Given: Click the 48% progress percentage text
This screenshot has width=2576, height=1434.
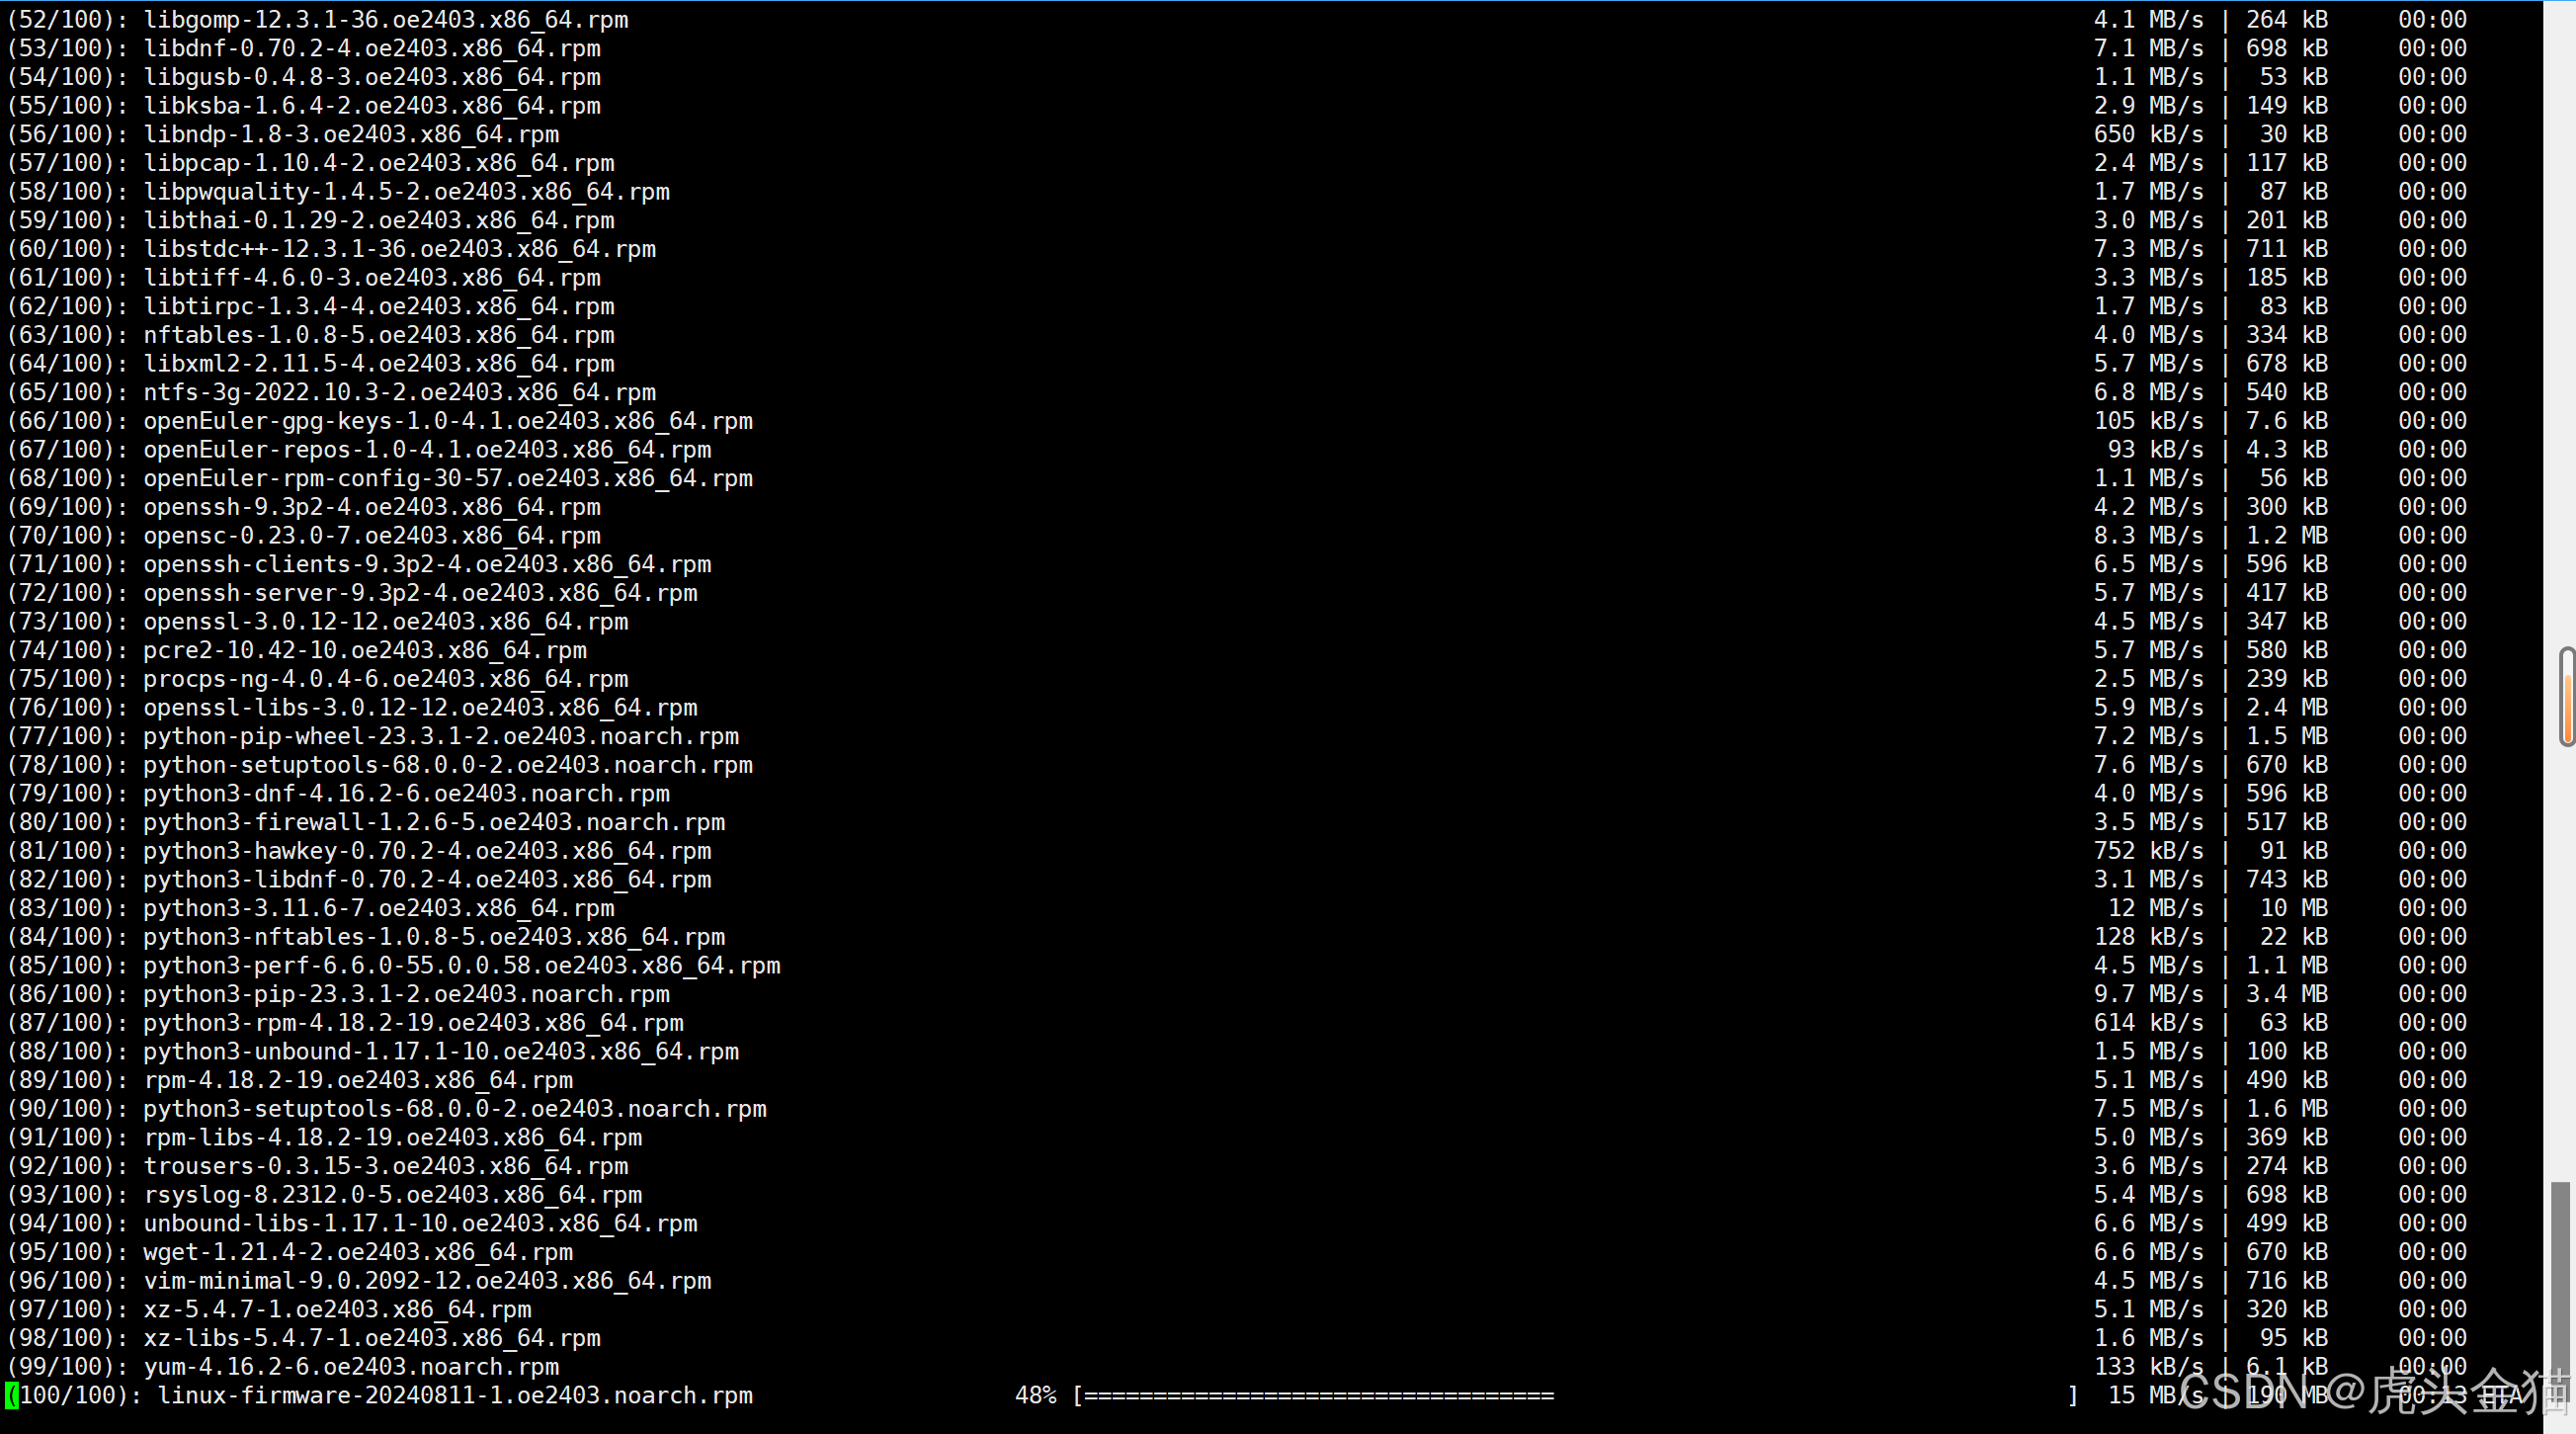Looking at the screenshot, I should [x=1035, y=1395].
